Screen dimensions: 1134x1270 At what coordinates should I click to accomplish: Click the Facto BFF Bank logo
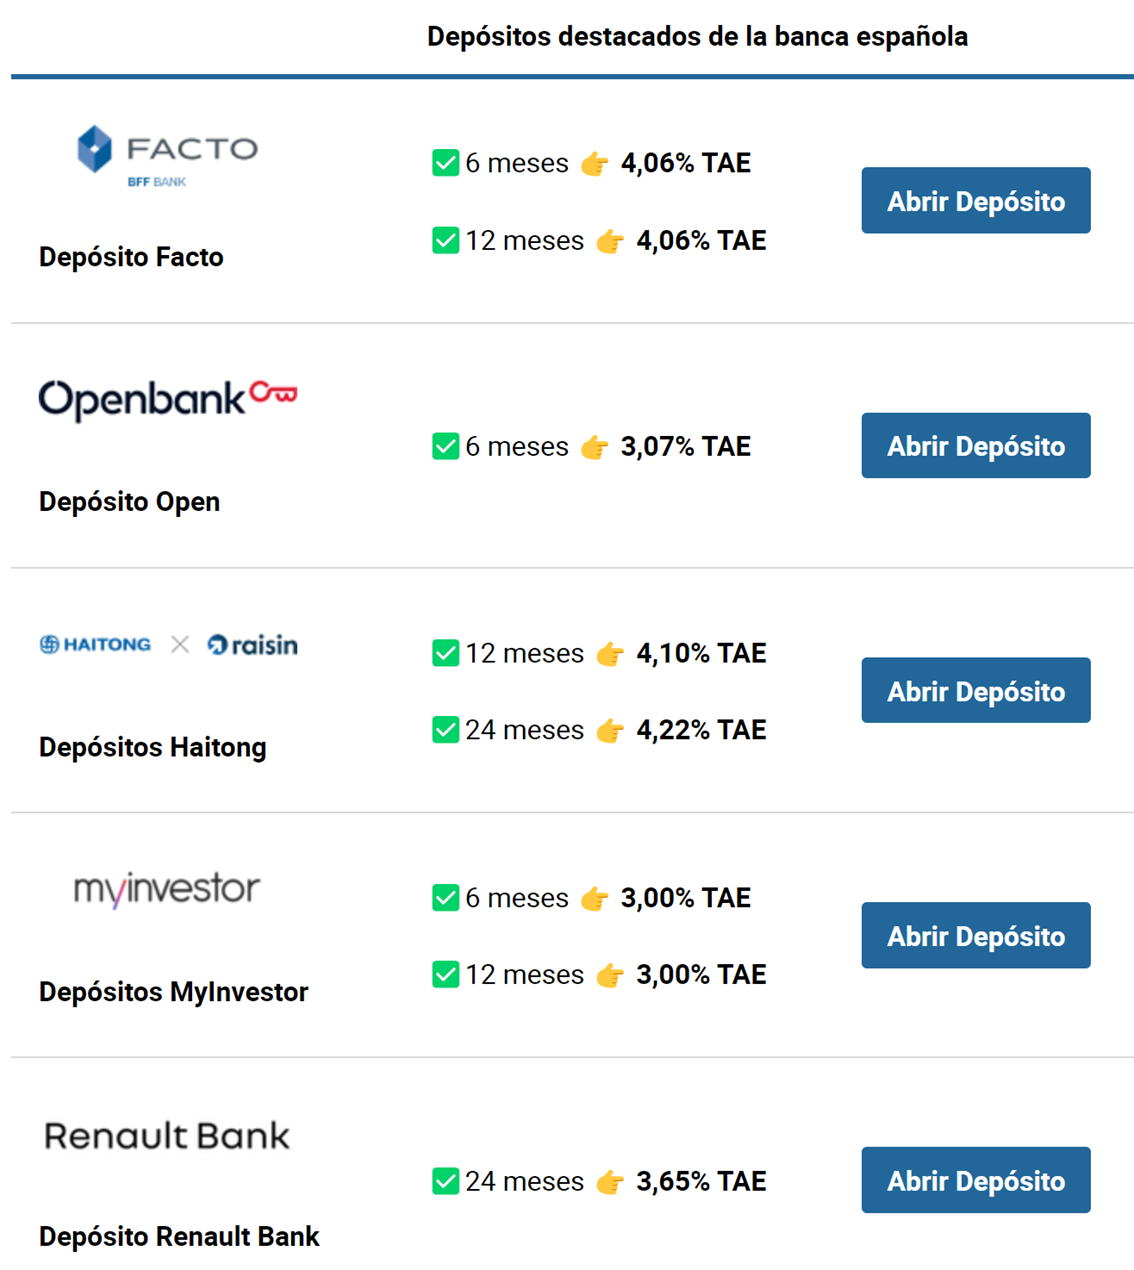click(167, 155)
